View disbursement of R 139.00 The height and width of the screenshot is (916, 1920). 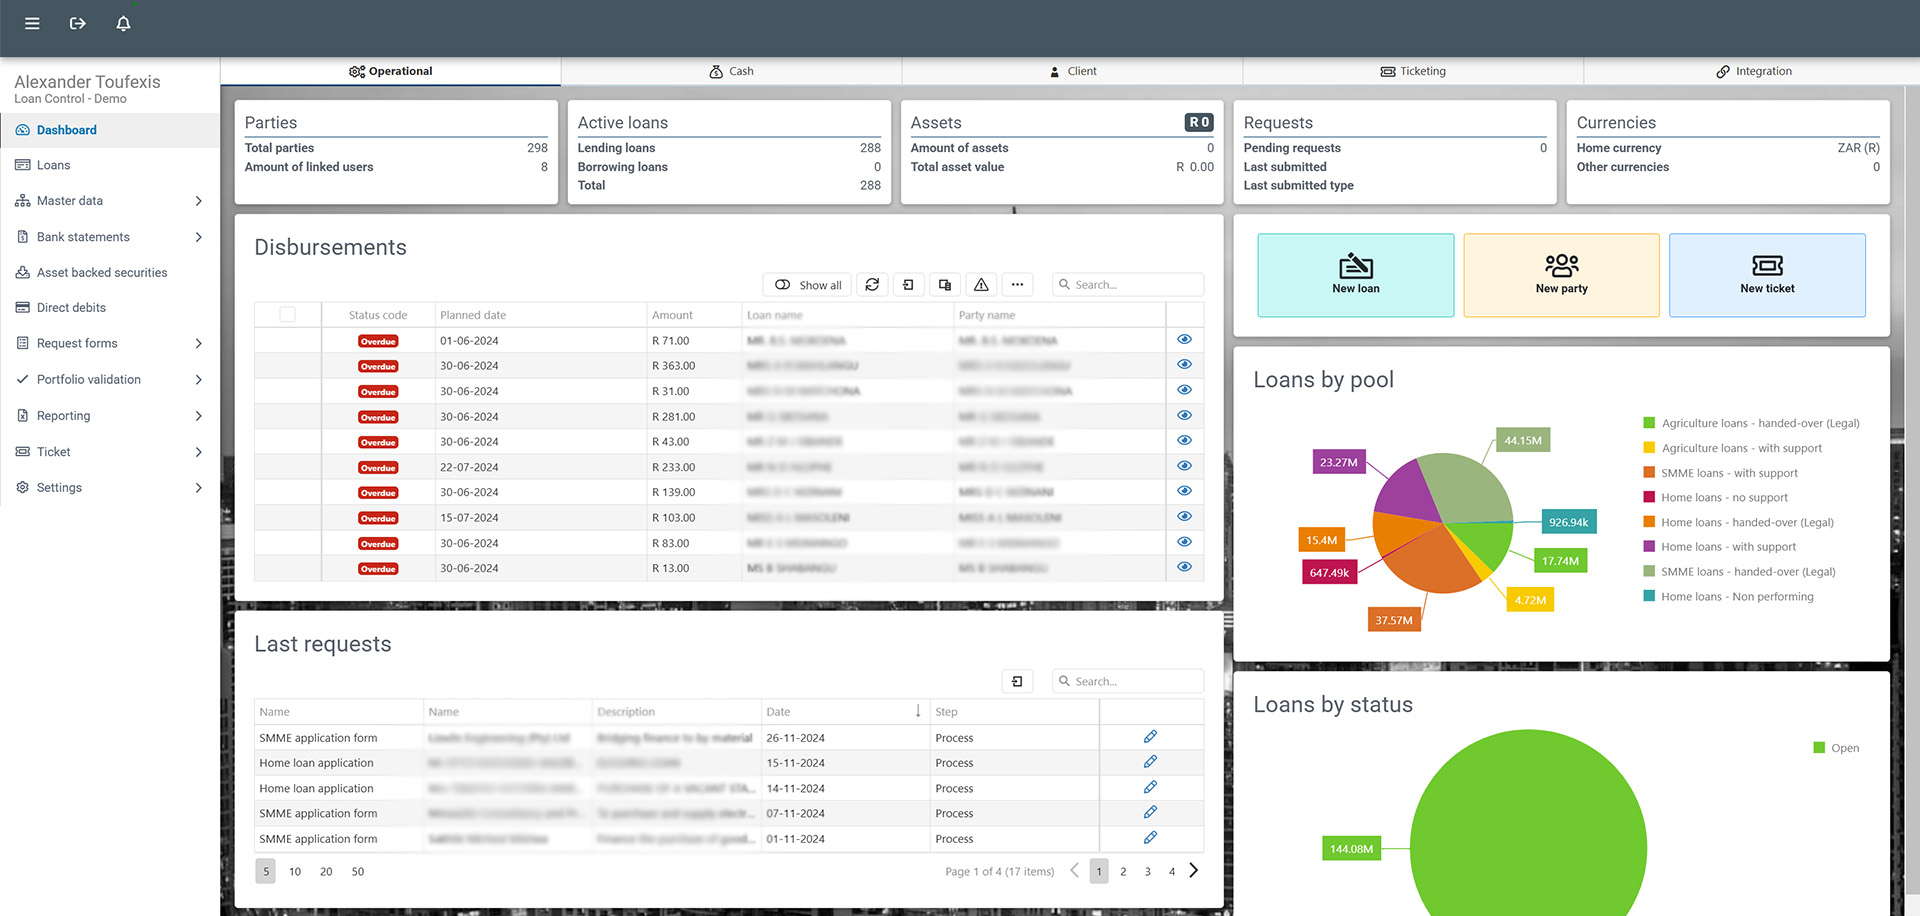tap(1184, 491)
